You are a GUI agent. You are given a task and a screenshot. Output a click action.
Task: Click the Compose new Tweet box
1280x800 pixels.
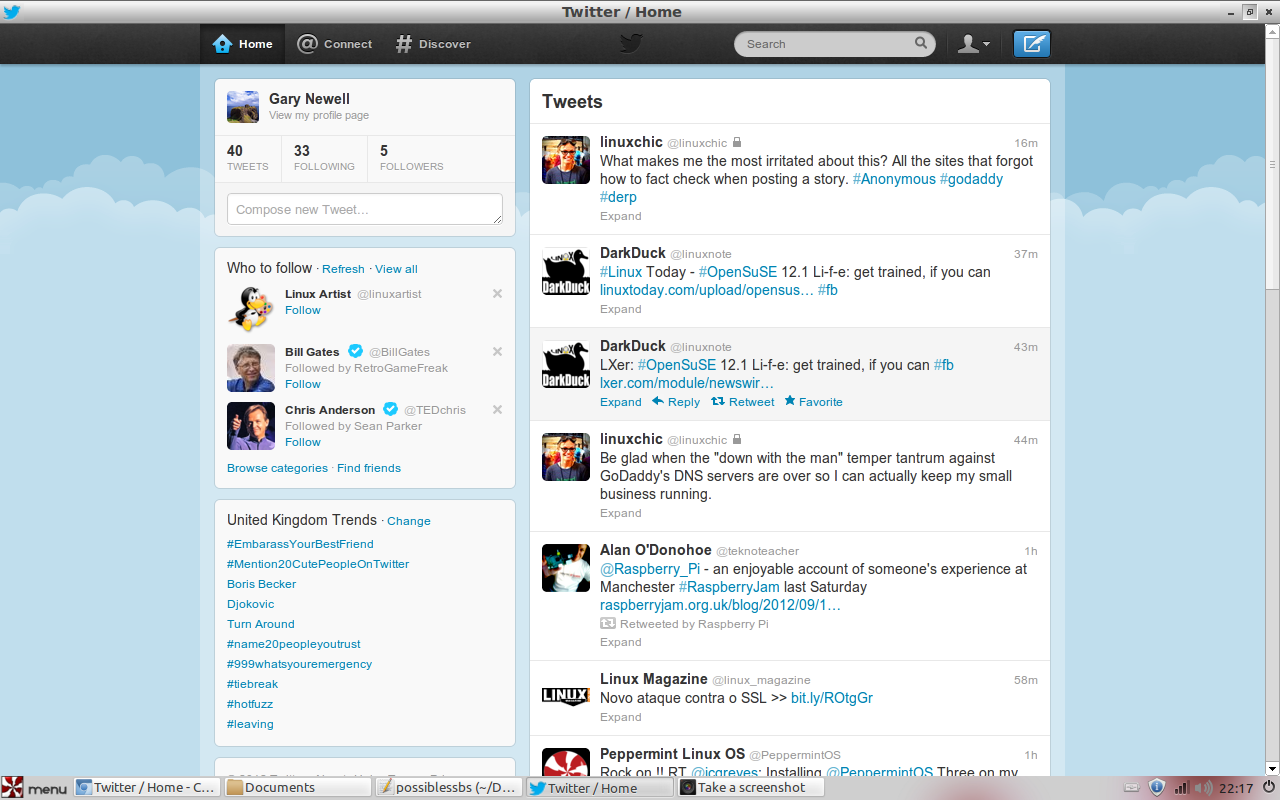point(365,209)
